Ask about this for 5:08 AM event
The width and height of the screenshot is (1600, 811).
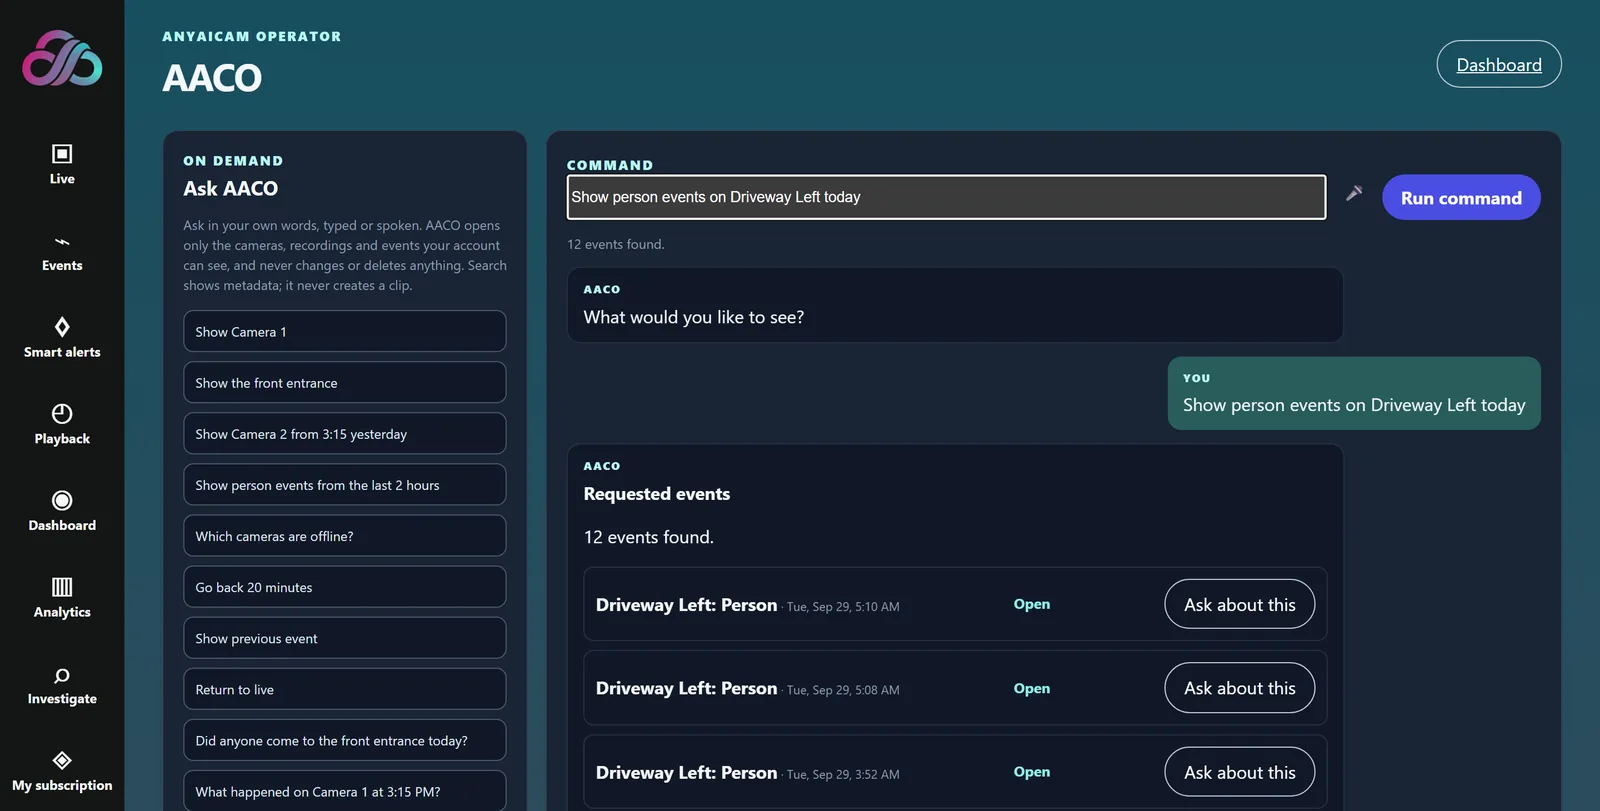pyautogui.click(x=1239, y=688)
